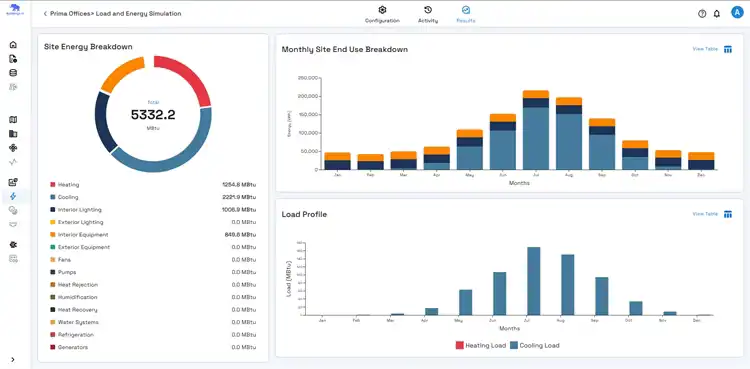Viewport: 750px width, 369px height.
Task: Open the buildings icon in sidebar
Action: (x=13, y=134)
